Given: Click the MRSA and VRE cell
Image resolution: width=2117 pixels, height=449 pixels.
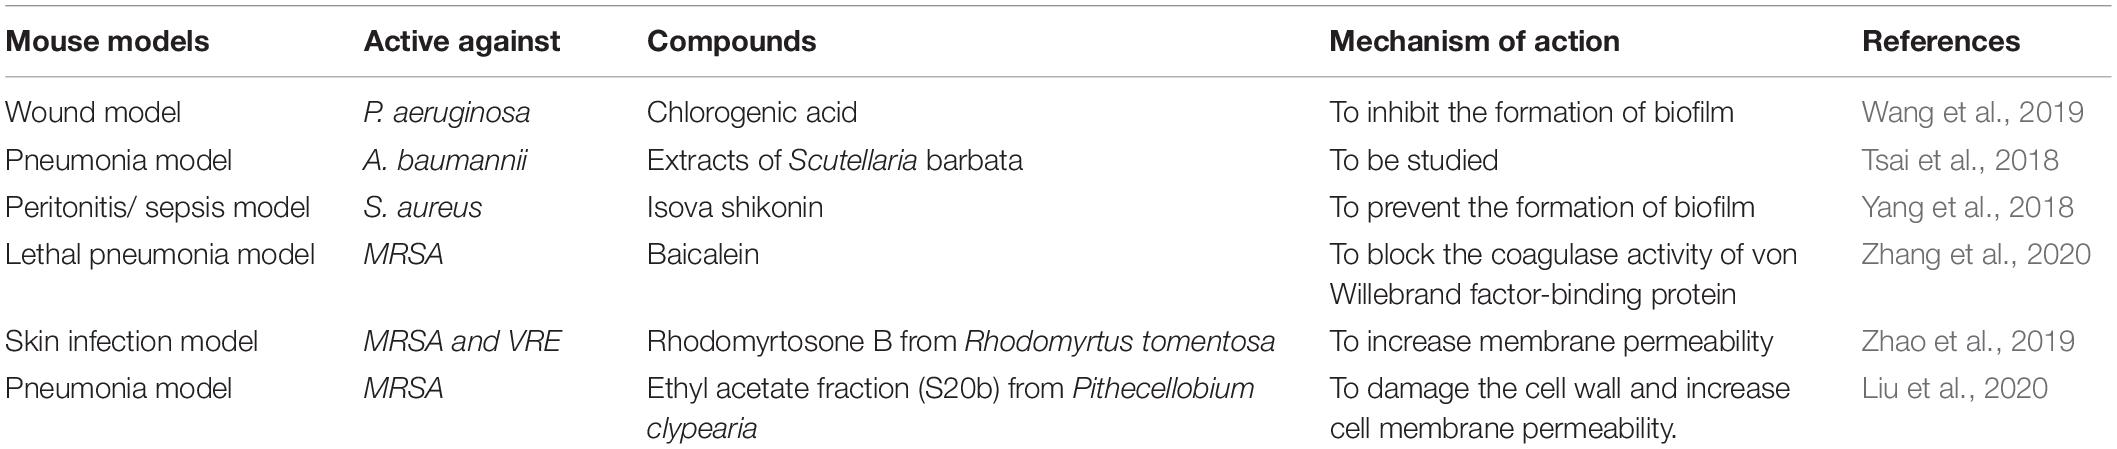Looking at the screenshot, I should click(x=462, y=341).
